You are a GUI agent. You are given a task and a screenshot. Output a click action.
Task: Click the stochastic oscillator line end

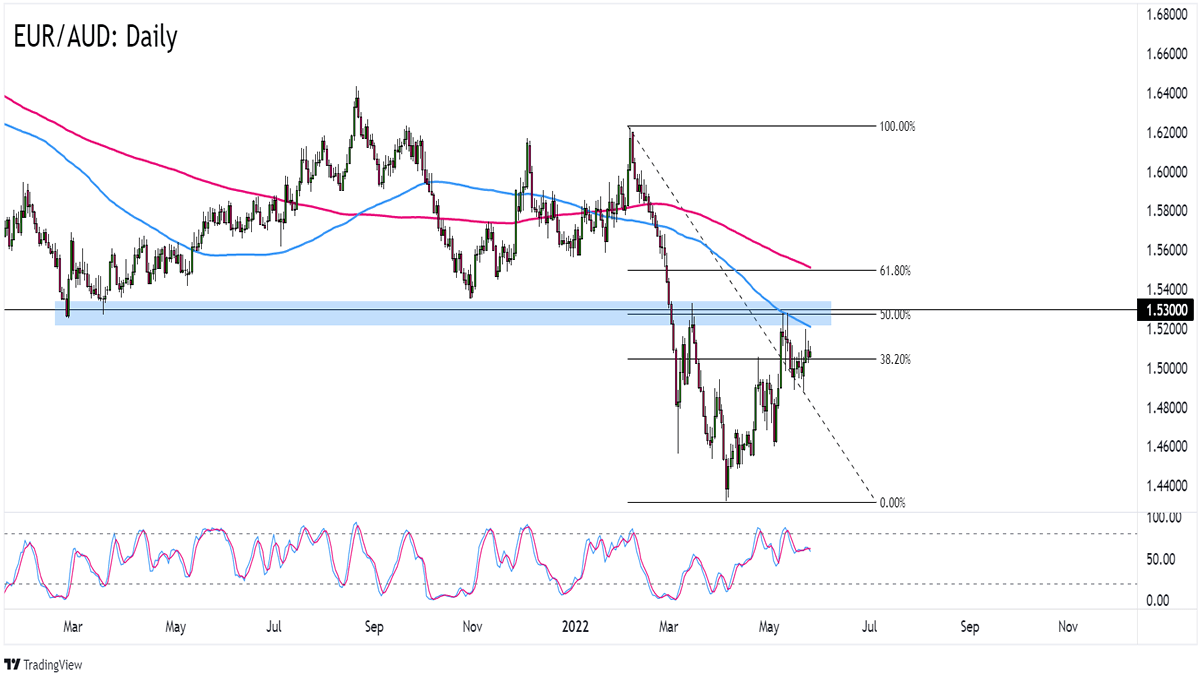point(809,549)
